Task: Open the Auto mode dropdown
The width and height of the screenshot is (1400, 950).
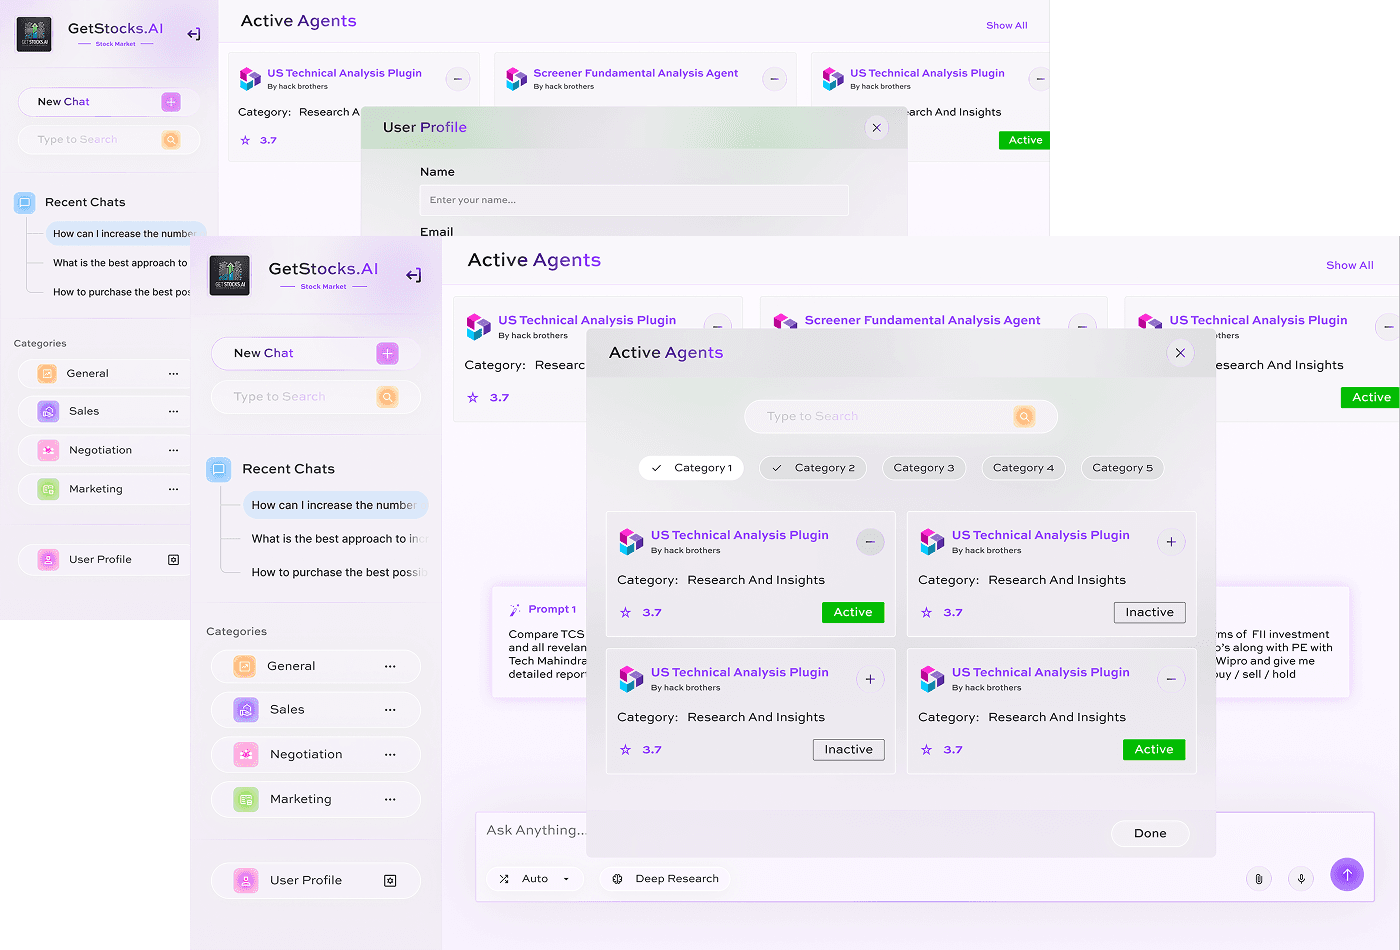Action: (x=535, y=879)
